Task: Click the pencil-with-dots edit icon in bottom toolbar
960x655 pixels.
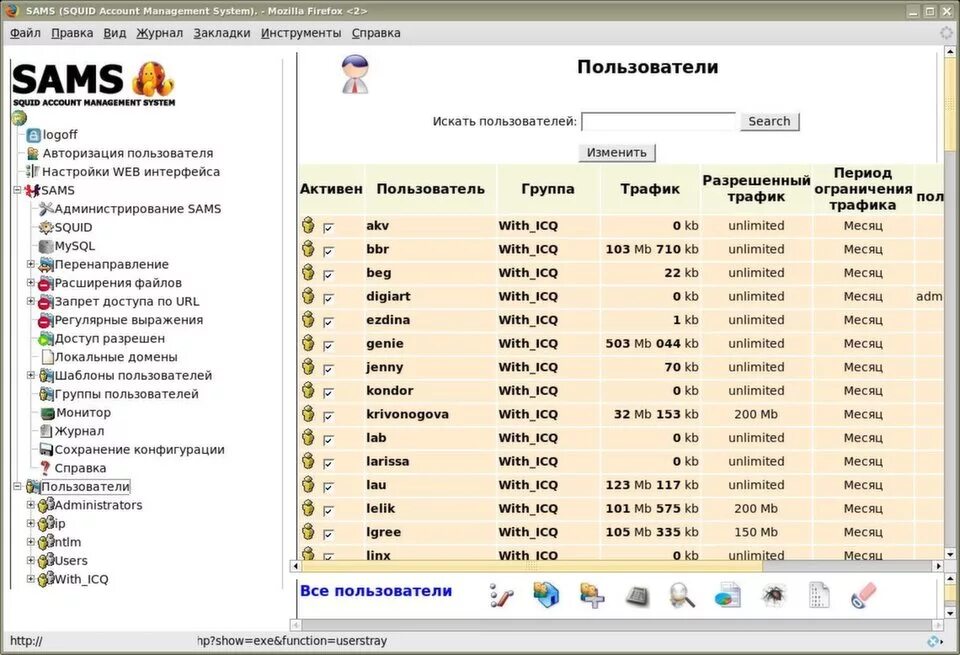Action: click(x=502, y=595)
